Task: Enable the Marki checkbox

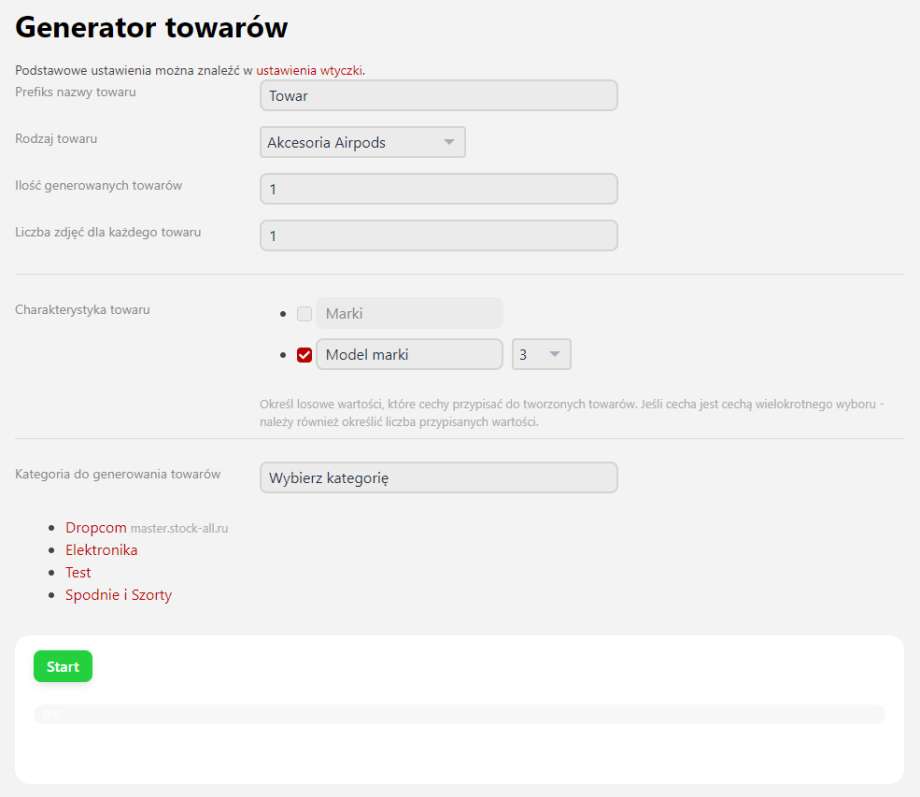Action: (x=305, y=314)
